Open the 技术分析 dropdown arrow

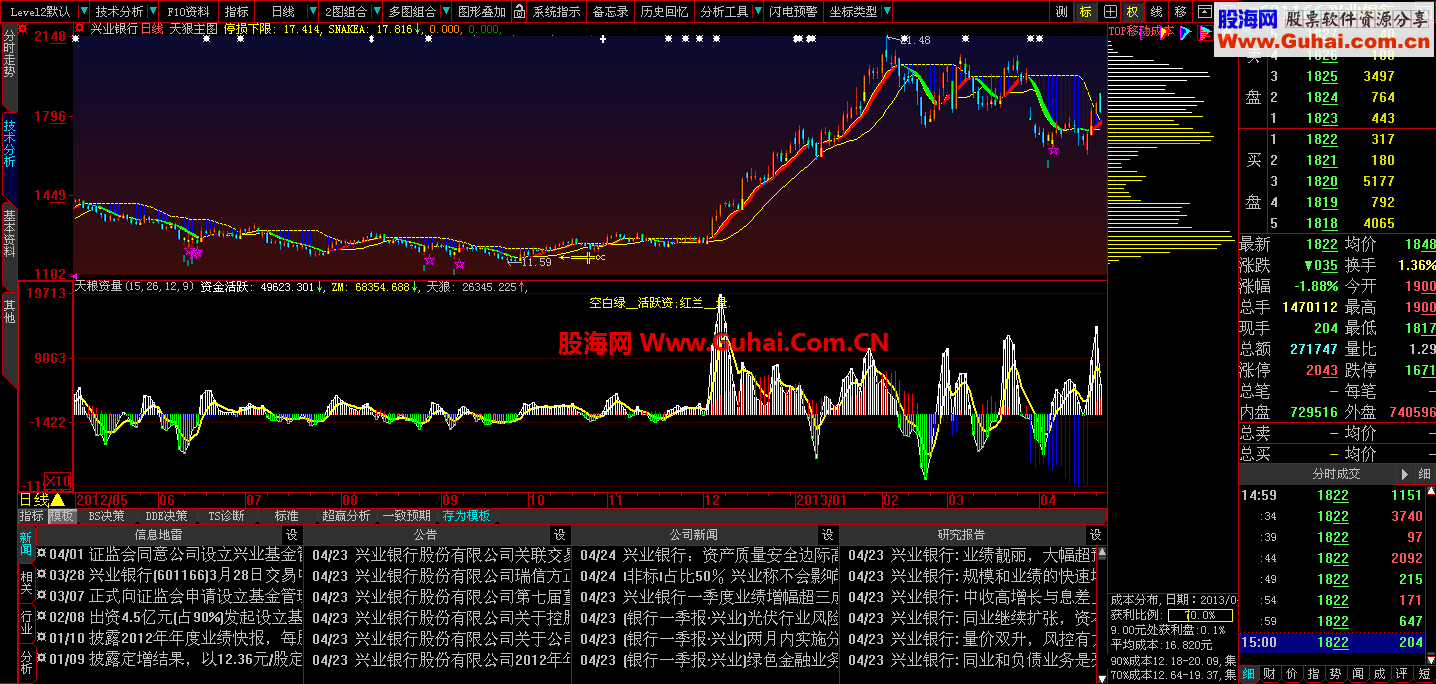[x=153, y=11]
